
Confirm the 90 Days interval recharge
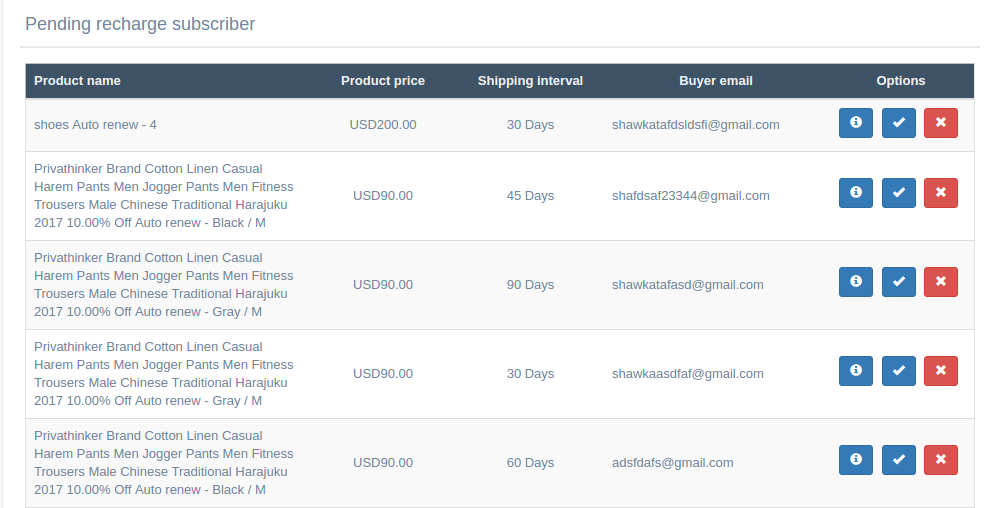(x=898, y=282)
